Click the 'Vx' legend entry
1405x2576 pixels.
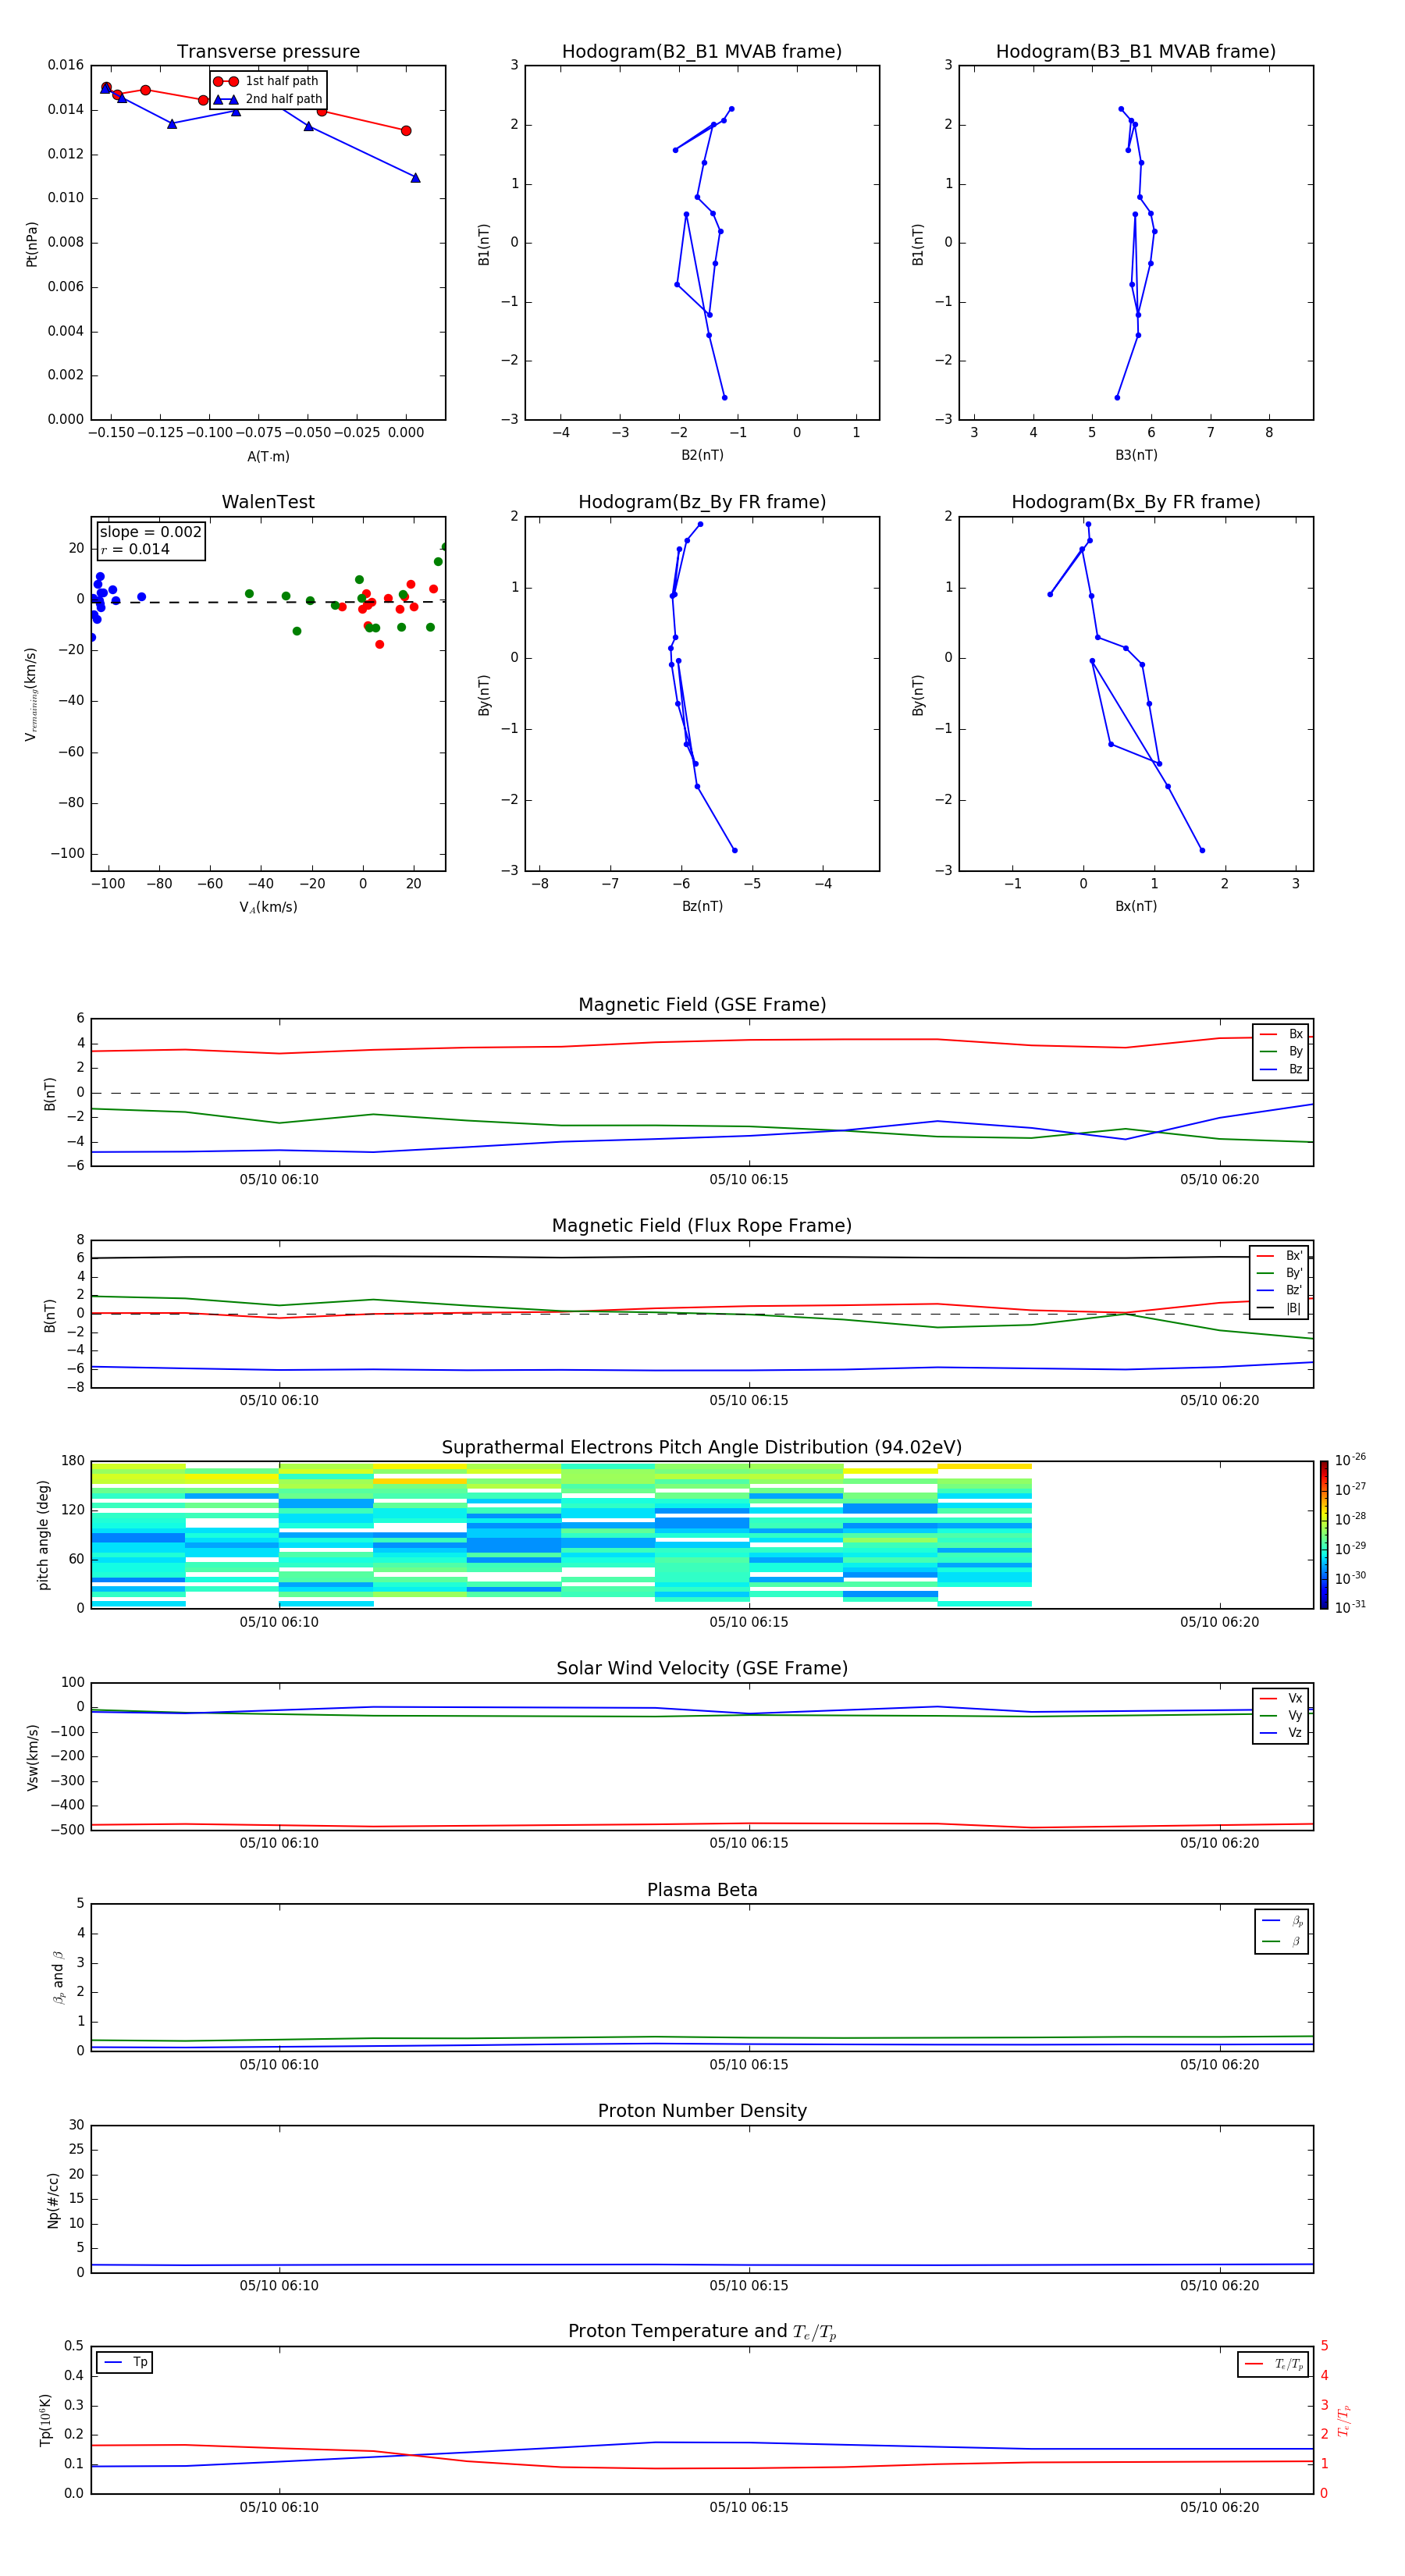1281,1698
